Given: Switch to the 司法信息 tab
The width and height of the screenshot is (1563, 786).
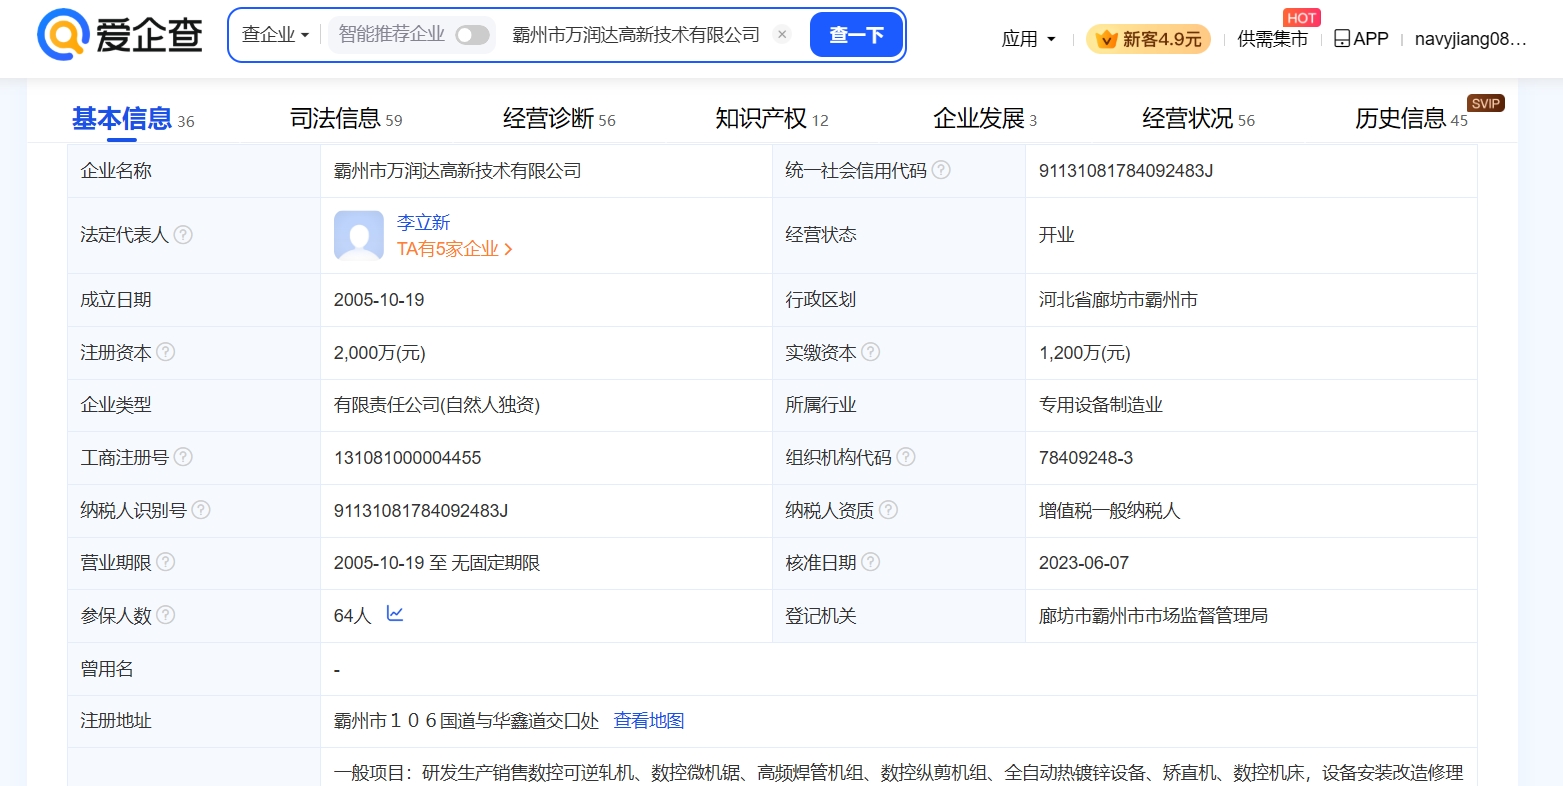Looking at the screenshot, I should coord(345,119).
